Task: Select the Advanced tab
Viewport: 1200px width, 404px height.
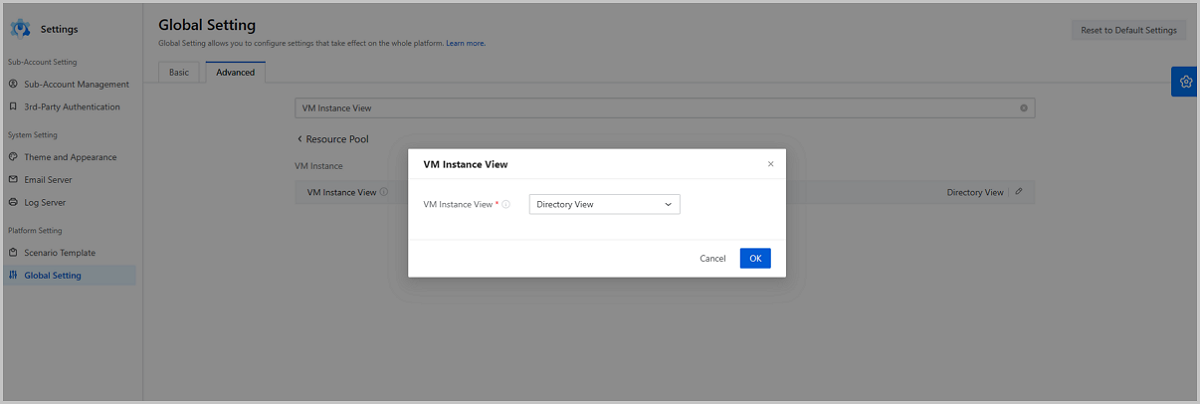Action: tap(235, 72)
